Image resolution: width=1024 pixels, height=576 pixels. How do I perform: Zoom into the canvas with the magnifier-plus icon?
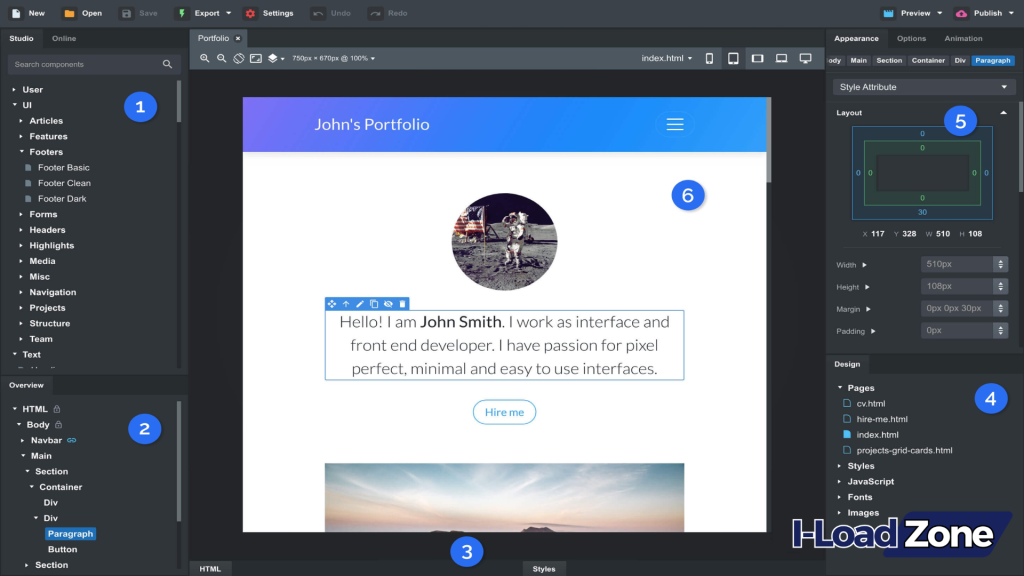(205, 58)
